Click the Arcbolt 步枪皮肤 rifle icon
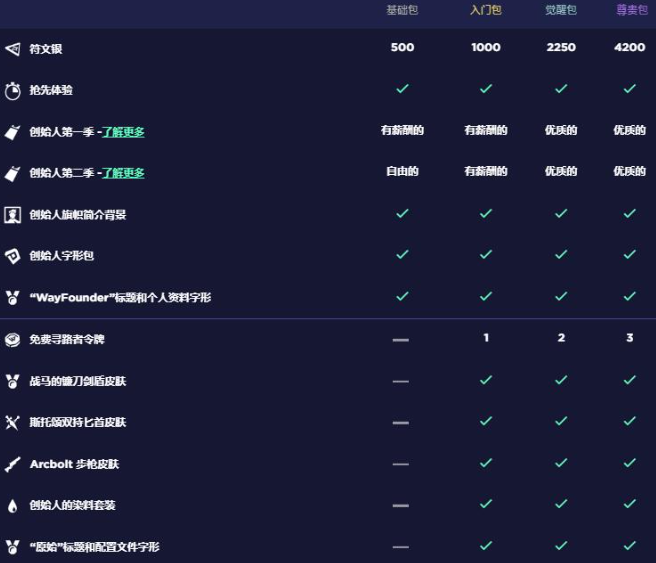656x563 pixels. tap(12, 464)
